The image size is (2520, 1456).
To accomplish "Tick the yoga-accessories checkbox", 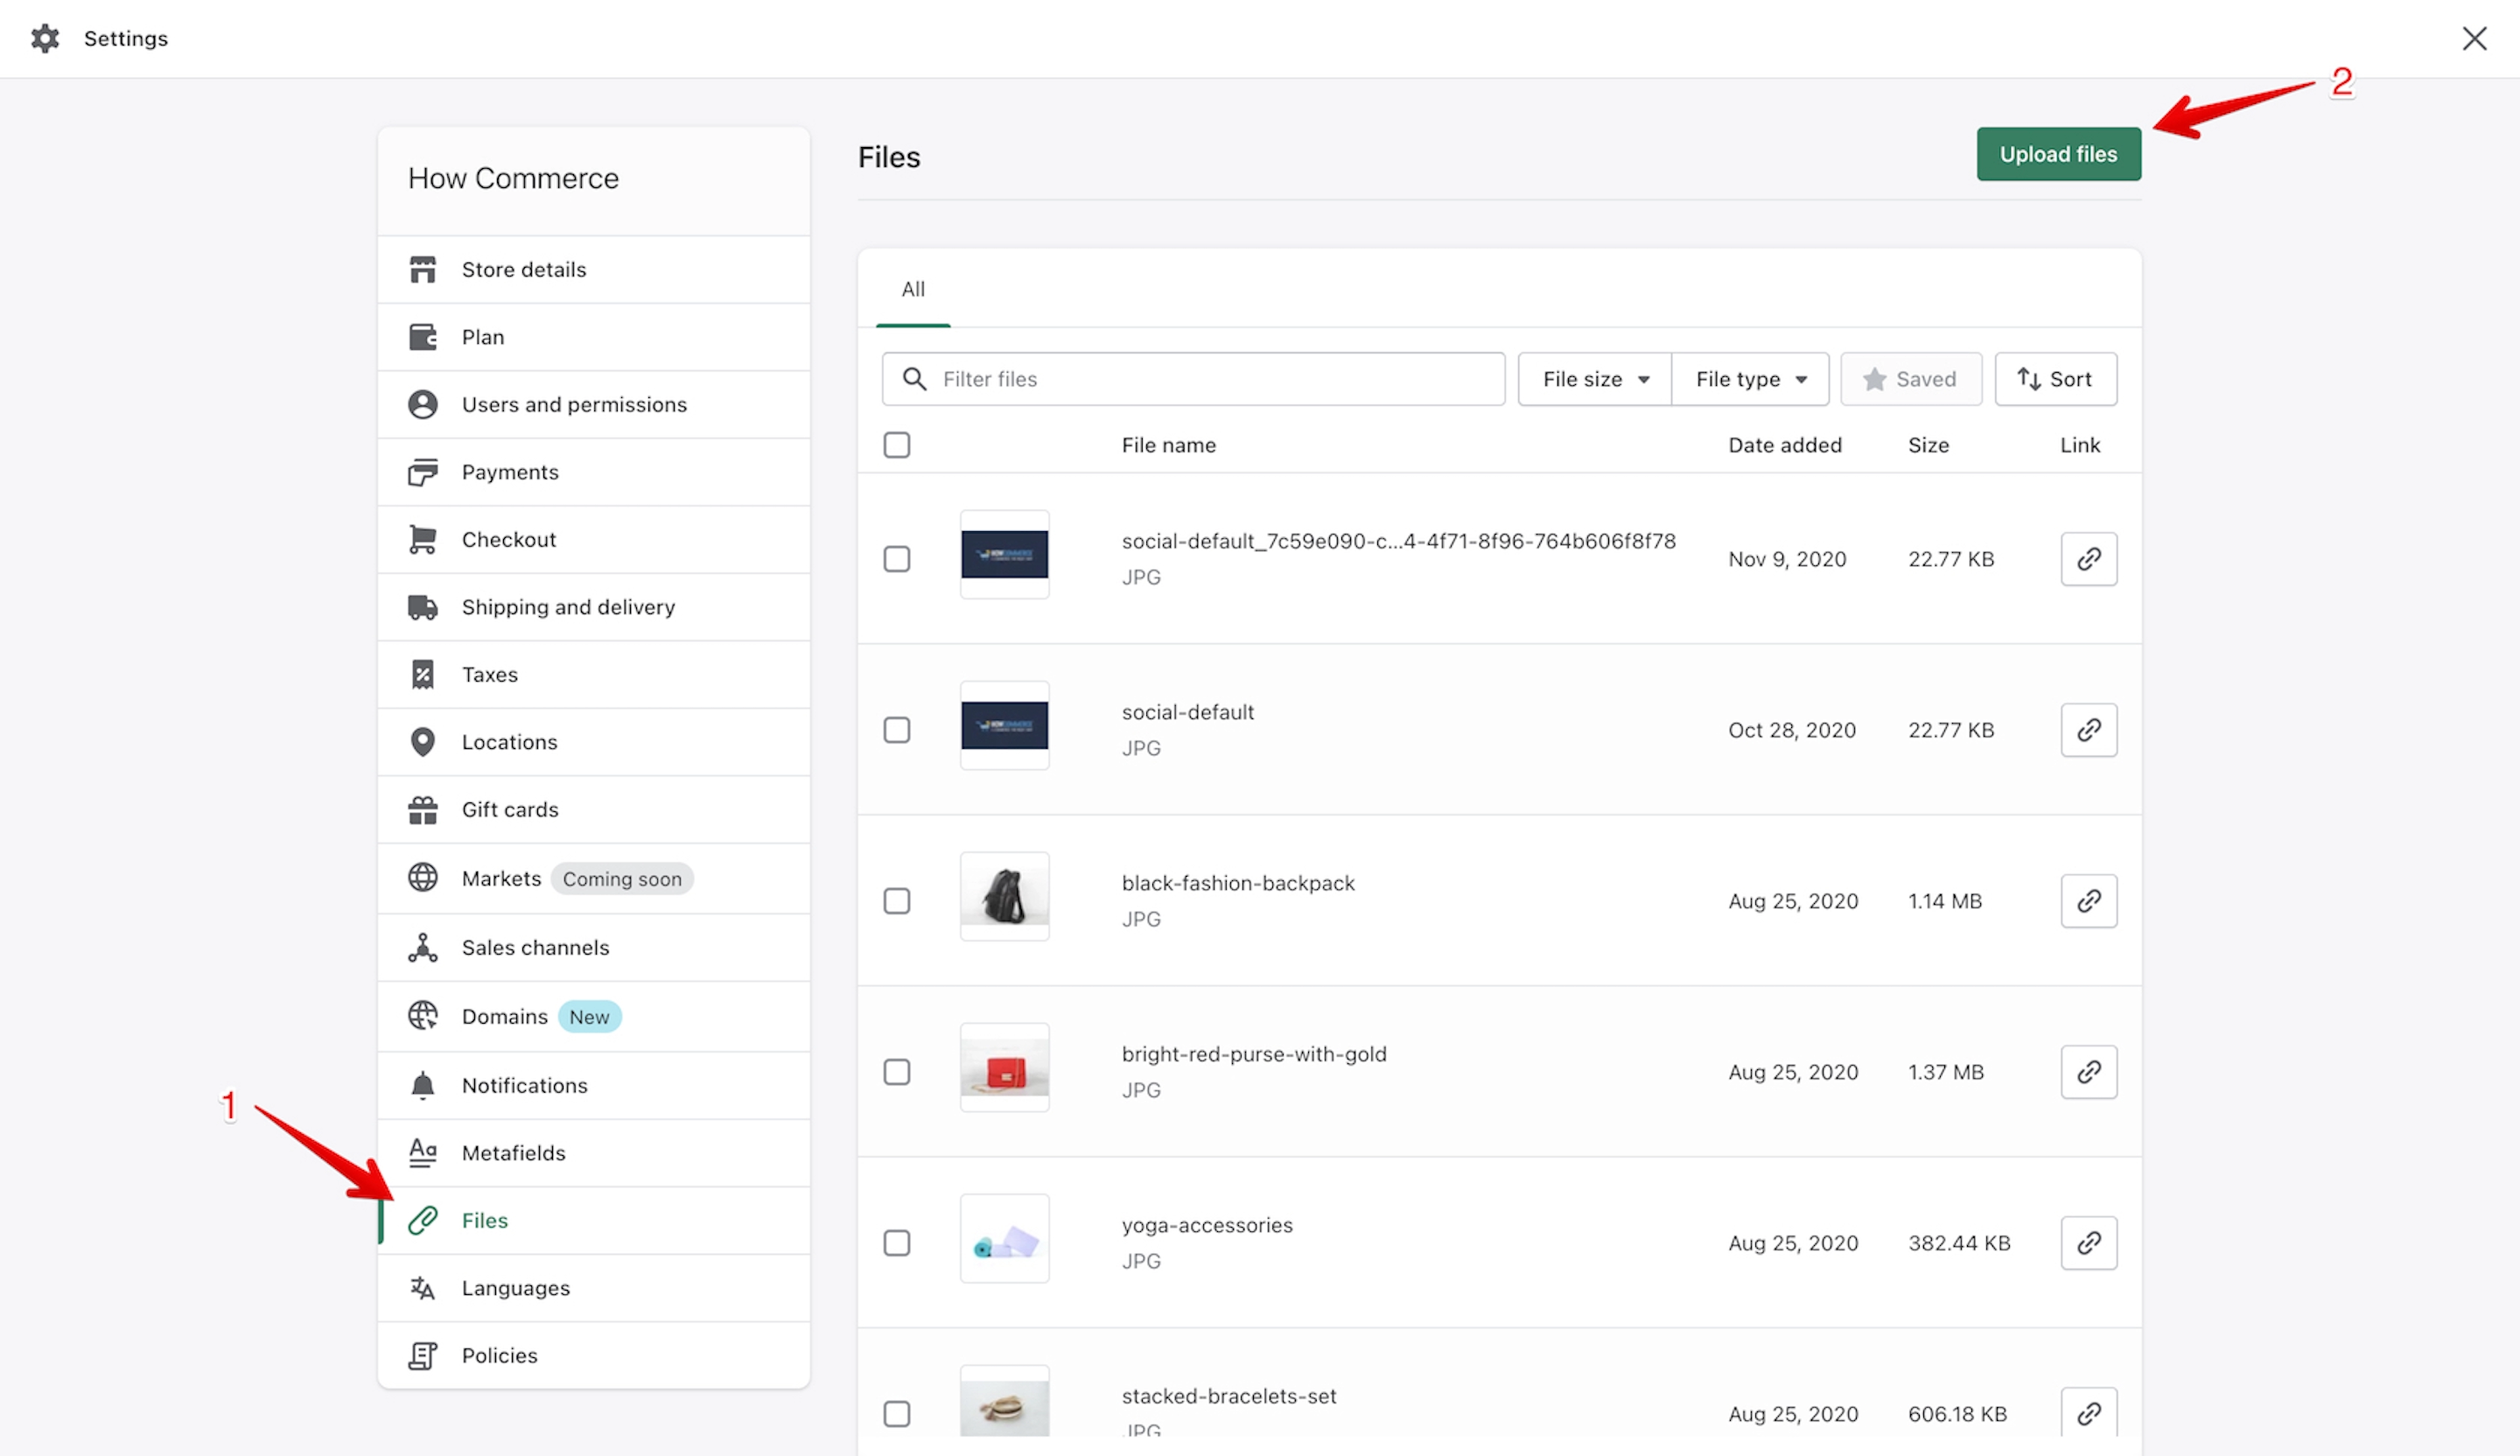I will point(897,1243).
